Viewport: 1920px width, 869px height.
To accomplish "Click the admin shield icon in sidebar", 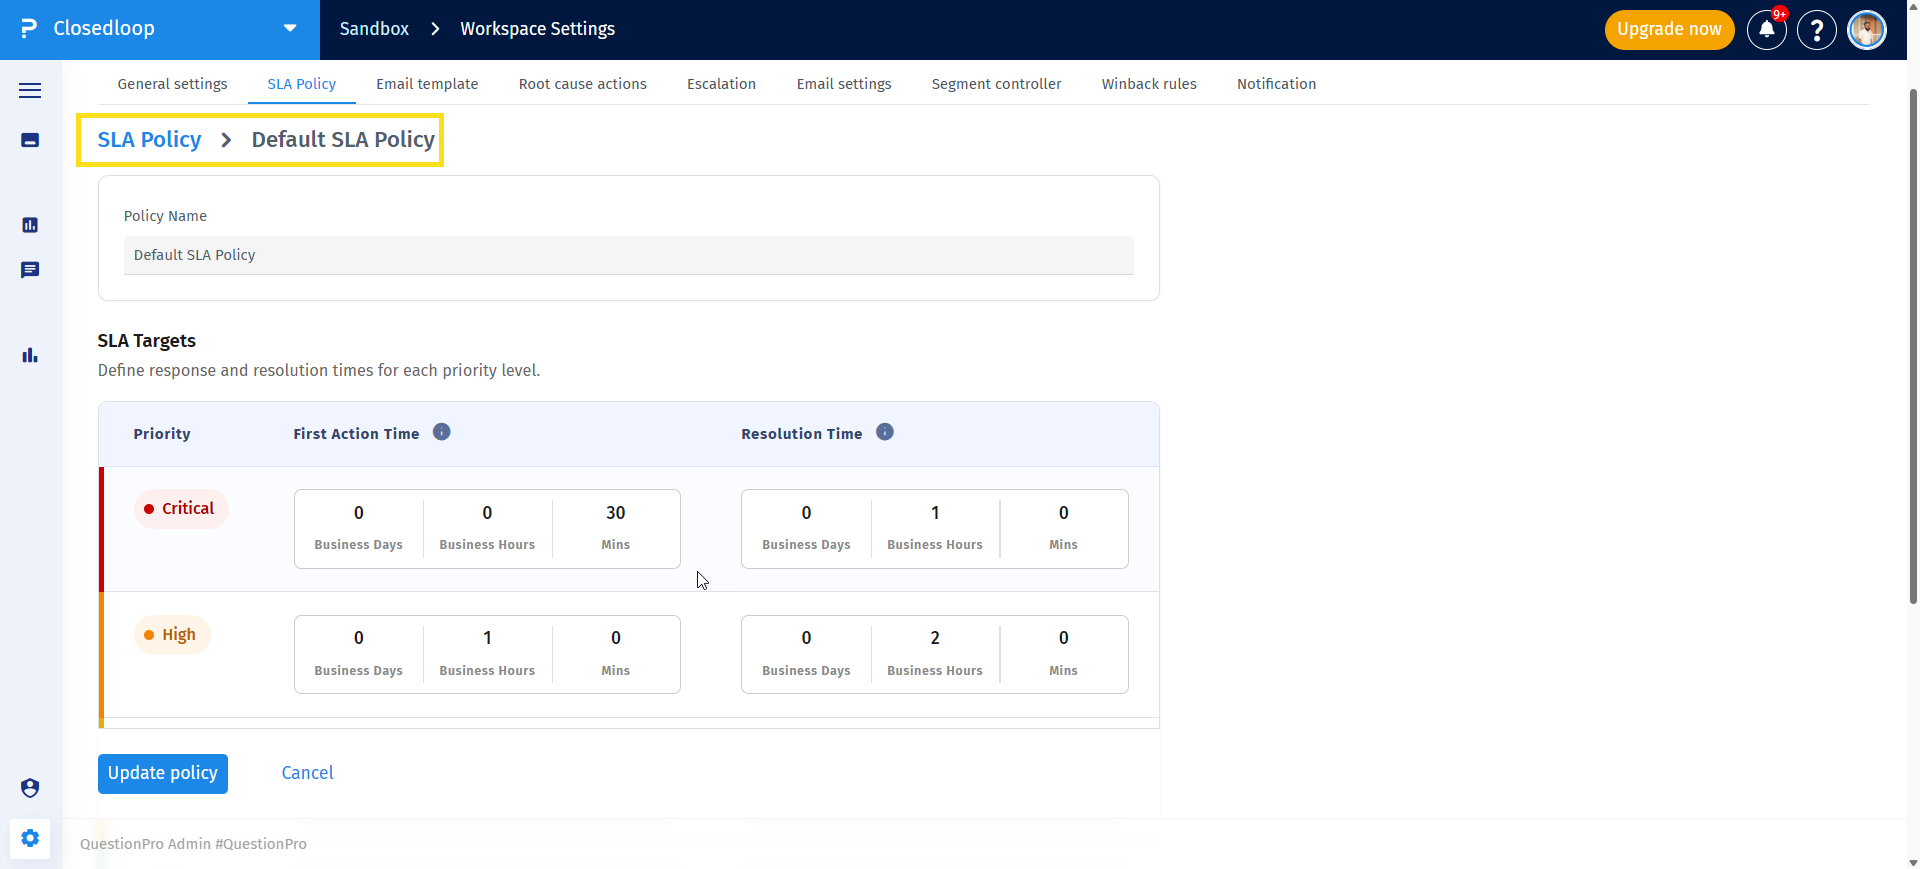I will 30,788.
